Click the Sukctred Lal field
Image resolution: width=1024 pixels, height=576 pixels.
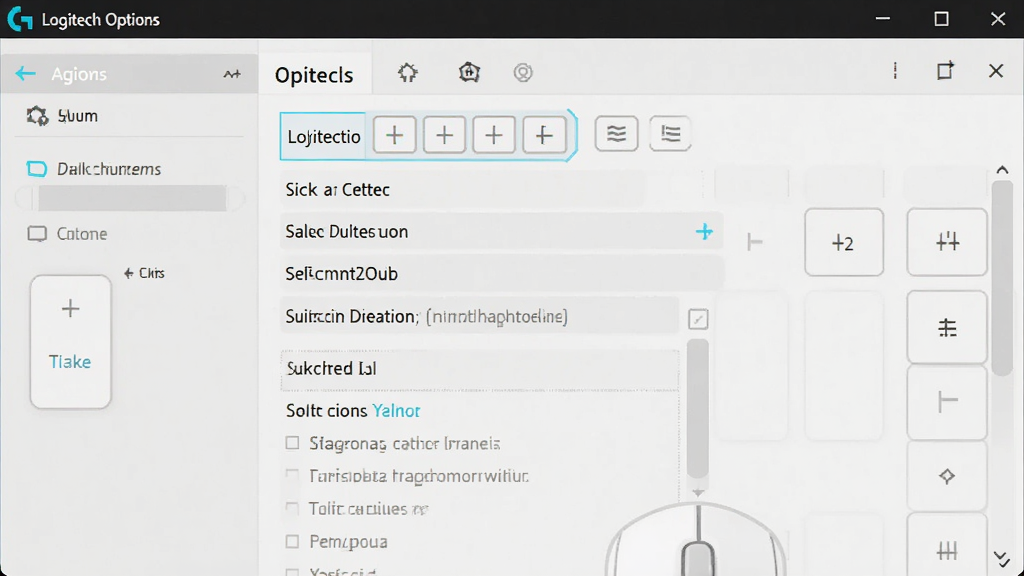pyautogui.click(x=480, y=369)
